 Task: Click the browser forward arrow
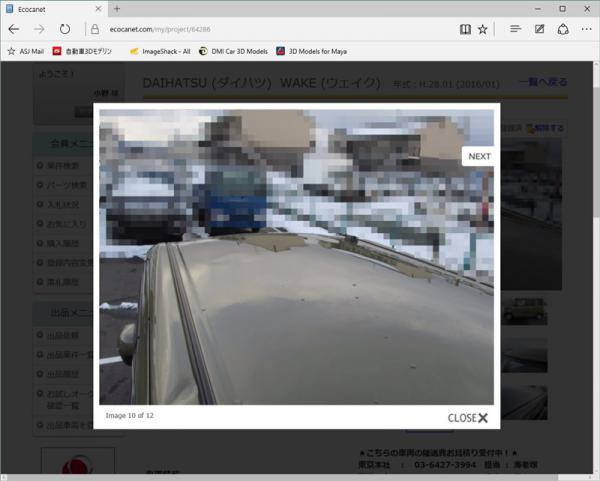click(39, 29)
